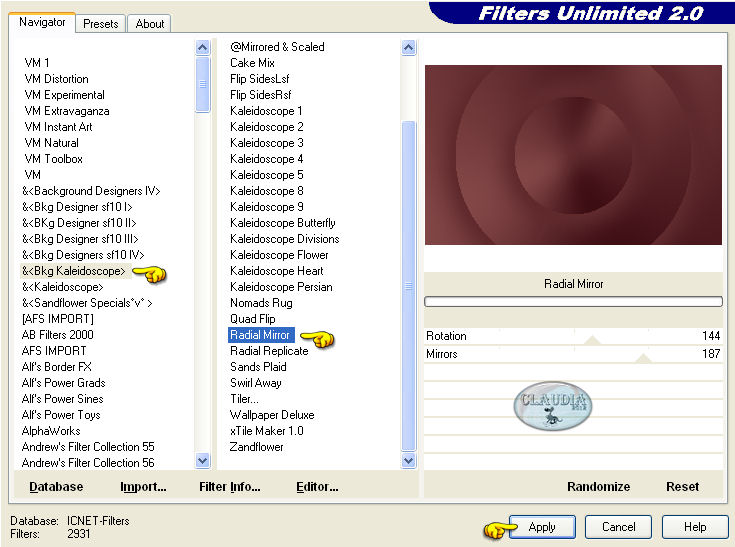Image resolution: width=735 pixels, height=547 pixels.
Task: Switch to the Navigator tab
Action: [x=42, y=22]
